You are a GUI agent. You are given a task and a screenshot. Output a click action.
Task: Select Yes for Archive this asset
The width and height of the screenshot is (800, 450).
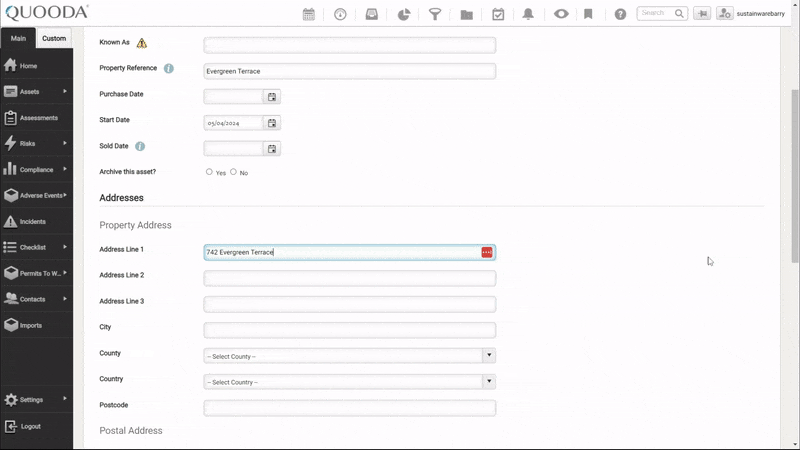[209, 172]
